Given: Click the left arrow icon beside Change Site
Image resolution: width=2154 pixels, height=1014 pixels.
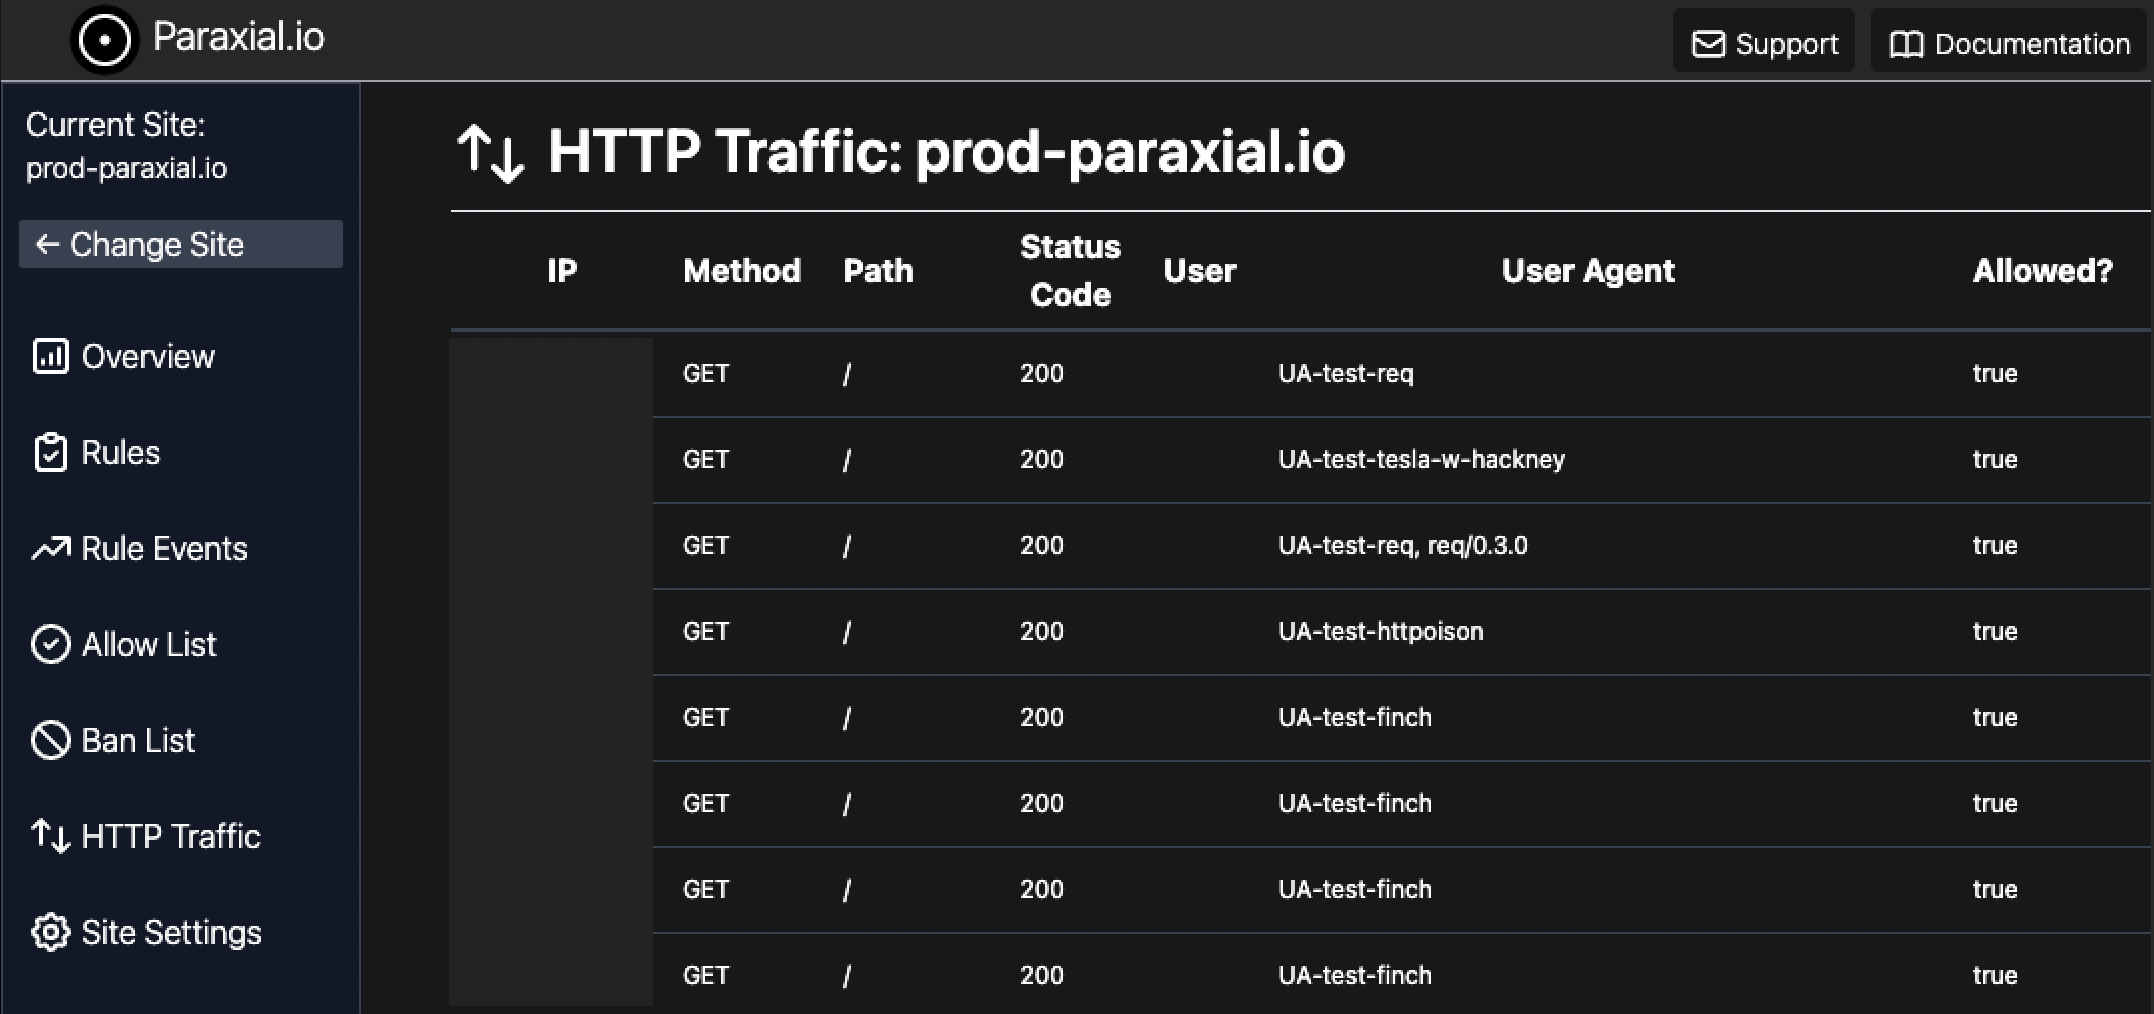Looking at the screenshot, I should click(x=47, y=244).
